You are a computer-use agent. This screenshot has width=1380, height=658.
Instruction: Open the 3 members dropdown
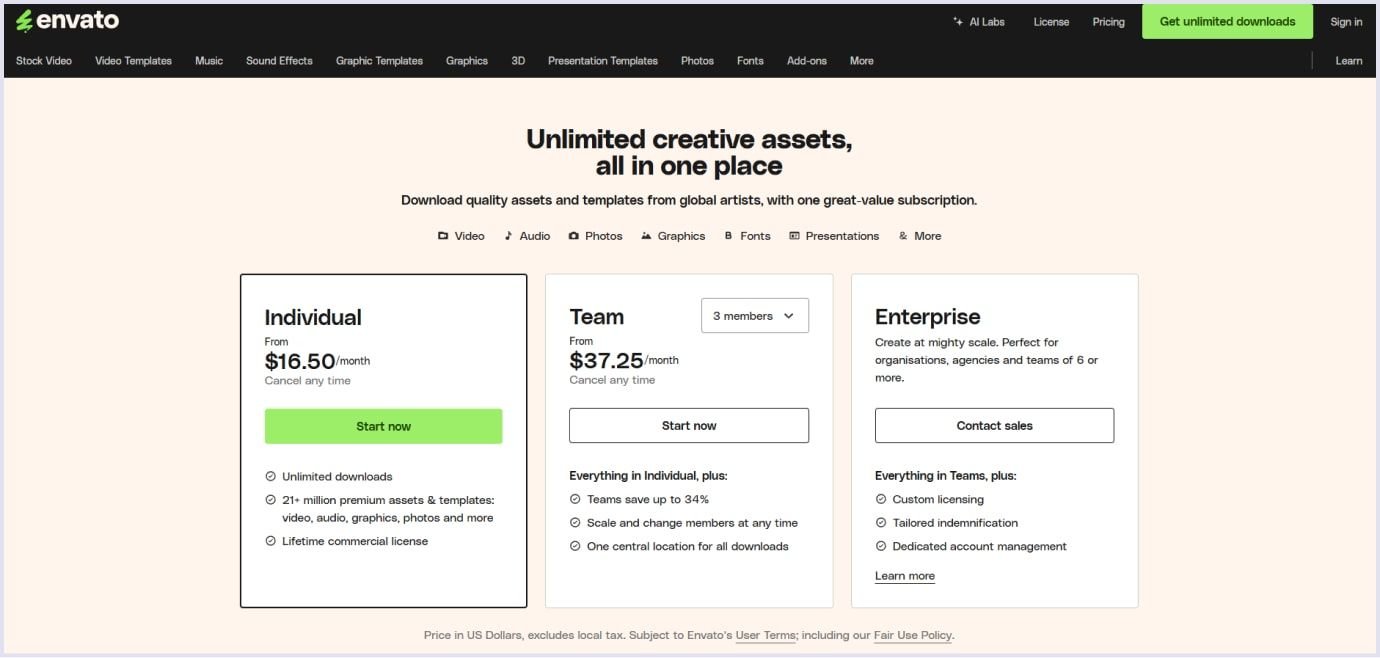pyautogui.click(x=755, y=316)
